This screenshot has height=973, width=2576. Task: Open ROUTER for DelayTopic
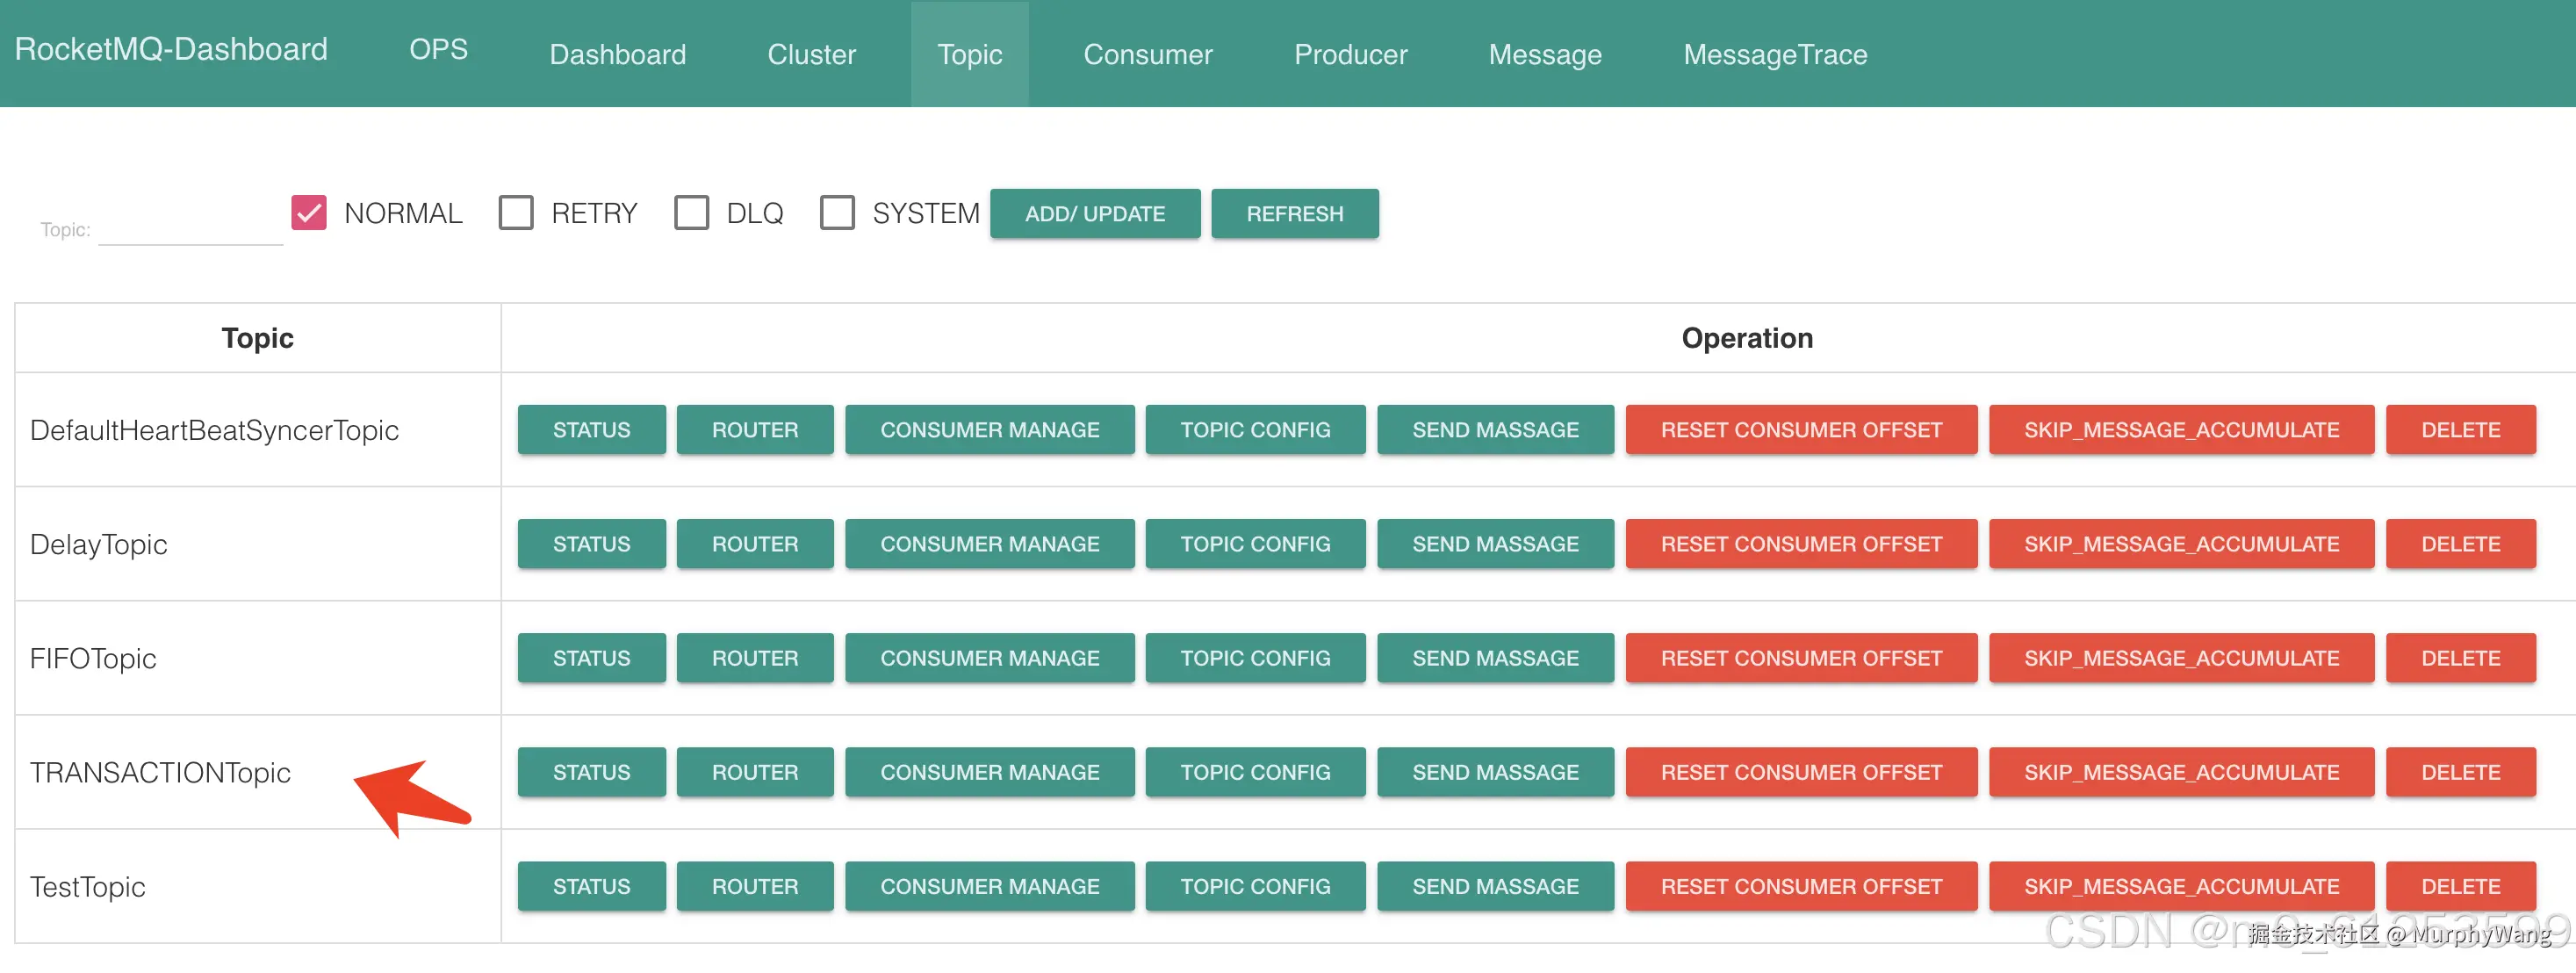click(x=754, y=544)
